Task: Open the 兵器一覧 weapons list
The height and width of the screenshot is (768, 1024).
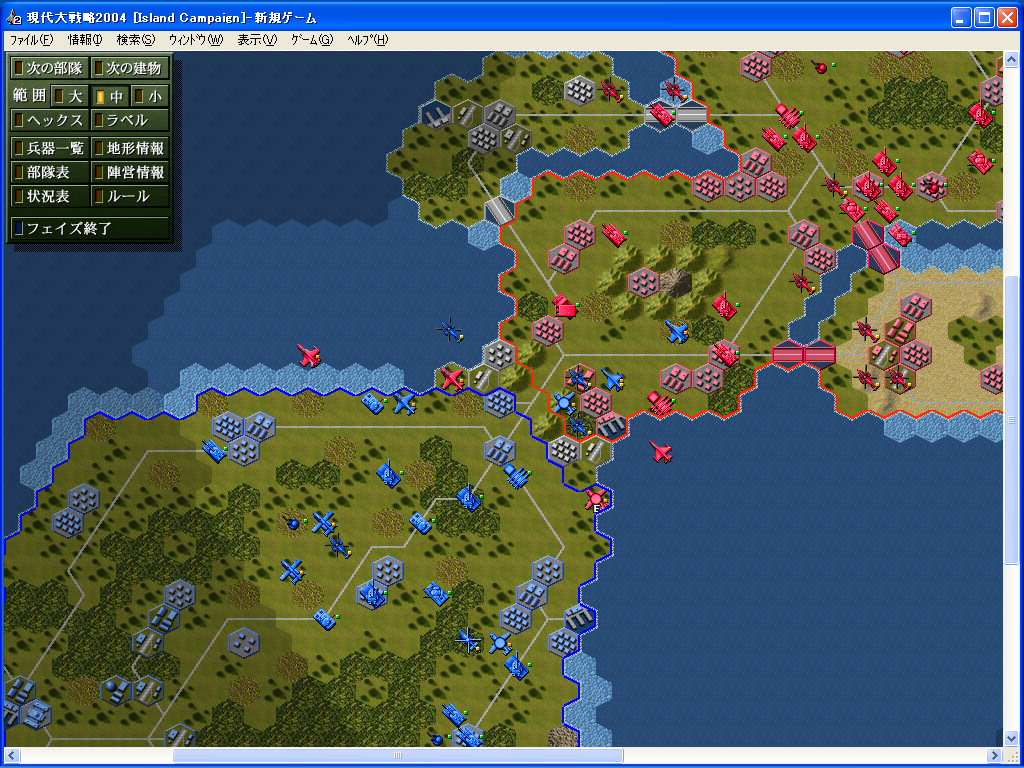Action: (50, 148)
